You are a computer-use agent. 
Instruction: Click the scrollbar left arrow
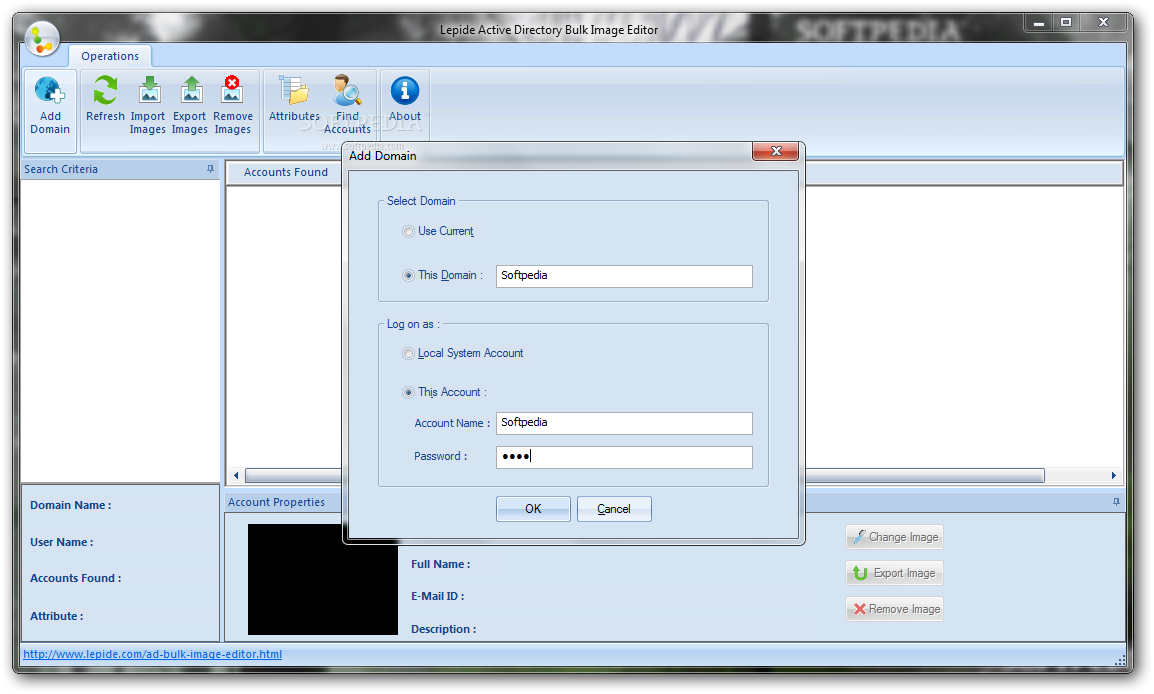[236, 476]
